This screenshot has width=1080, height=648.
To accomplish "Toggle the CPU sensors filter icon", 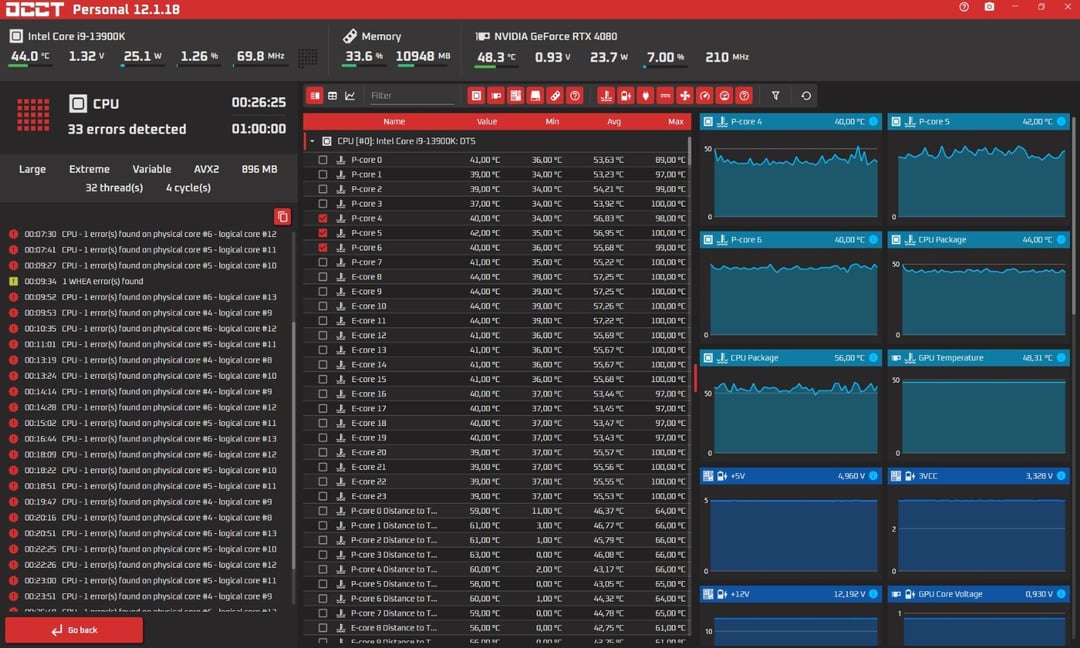I will [x=476, y=96].
